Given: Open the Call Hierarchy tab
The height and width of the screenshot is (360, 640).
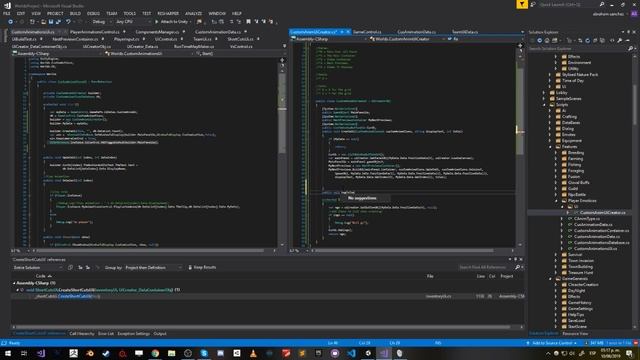Looking at the screenshot, I should [82, 333].
